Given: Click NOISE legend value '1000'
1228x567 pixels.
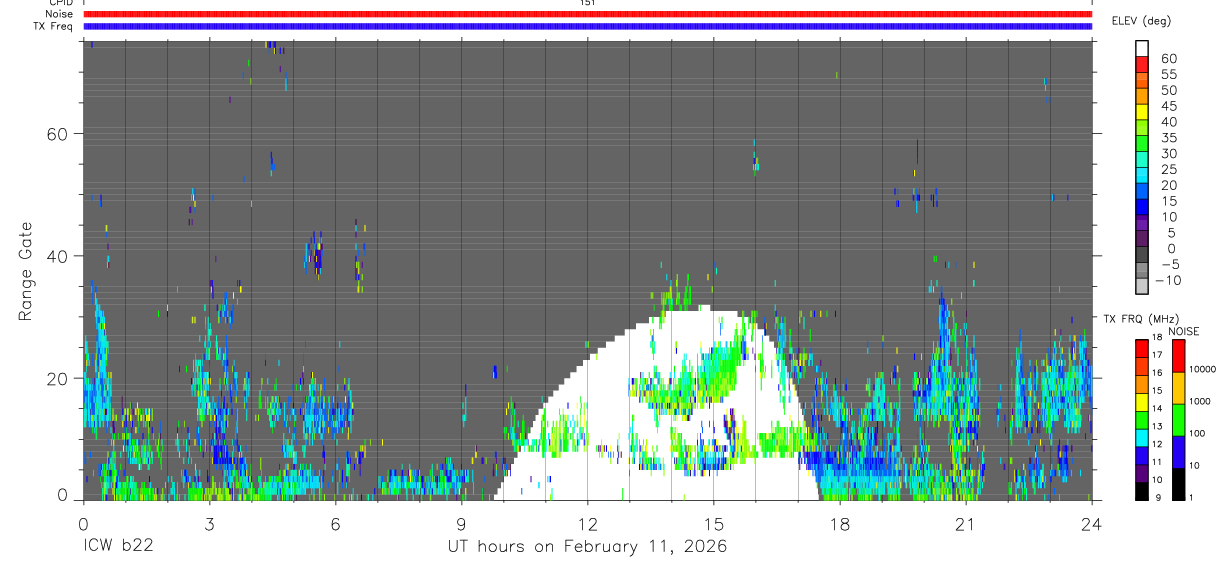Looking at the screenshot, I should [1200, 401].
